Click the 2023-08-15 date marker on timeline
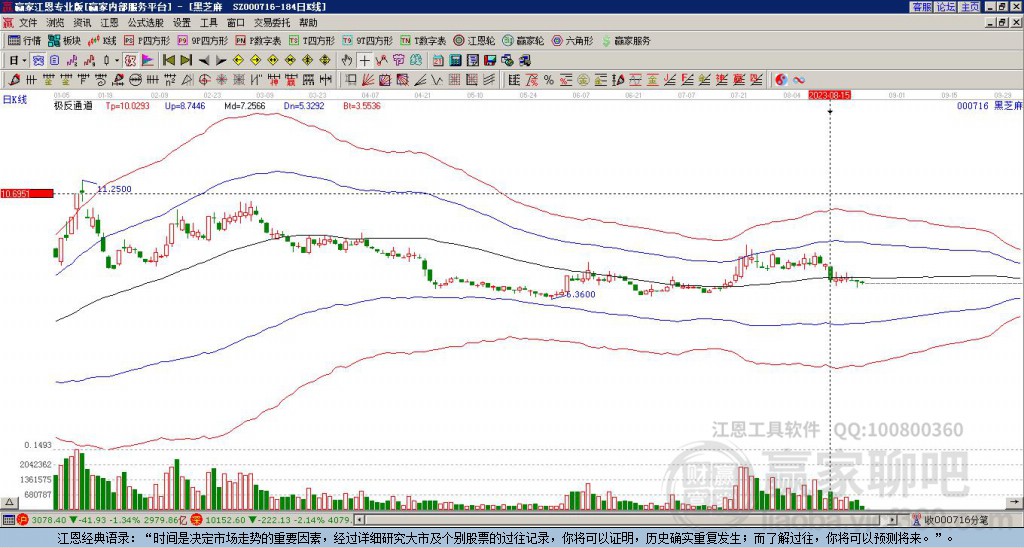This screenshot has height=548, width=1024. click(x=830, y=95)
